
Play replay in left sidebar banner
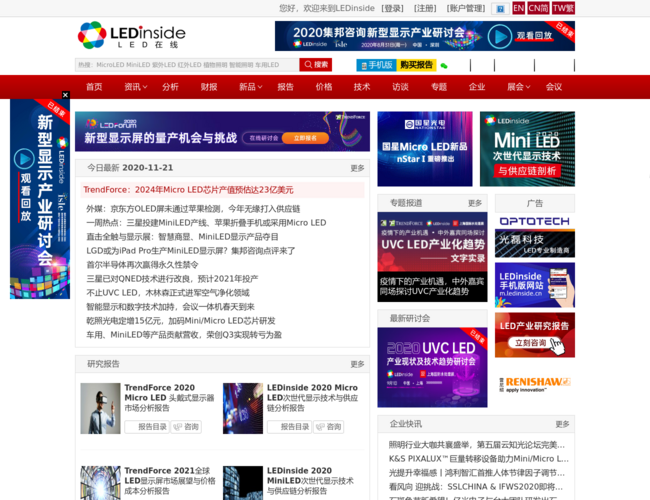click(x=24, y=159)
